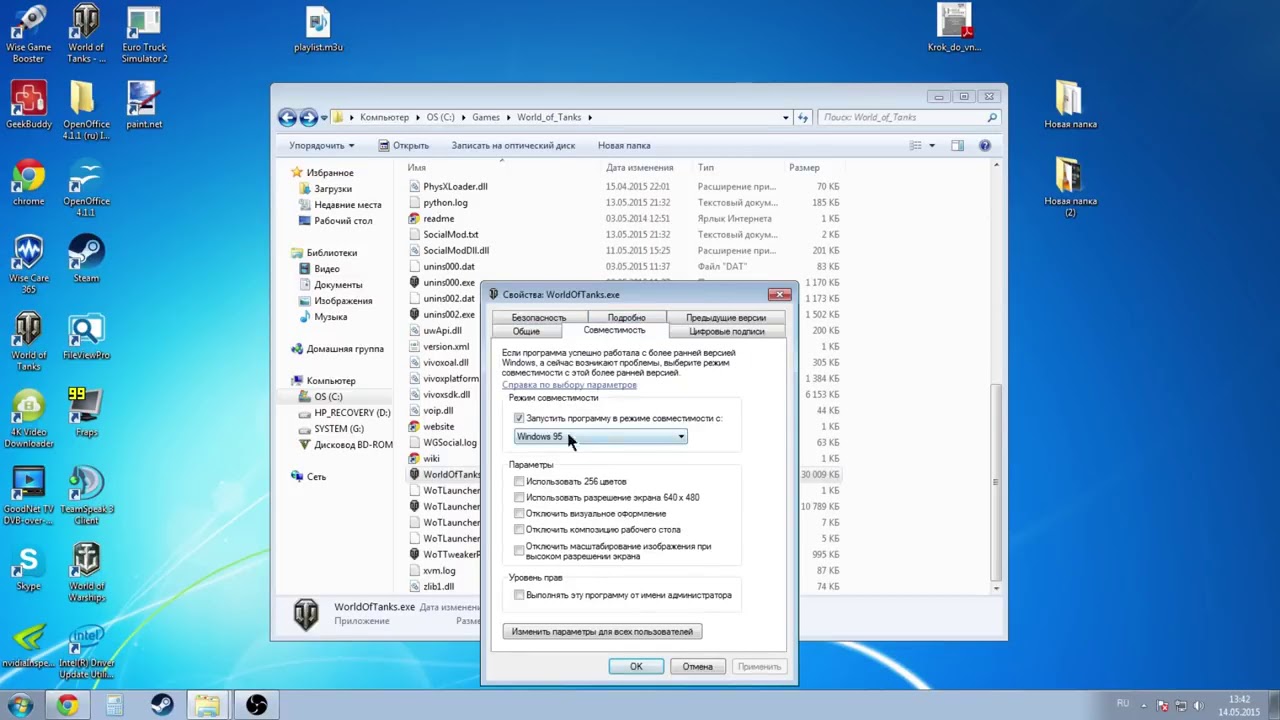Launch Skype from the desktop
Image resolution: width=1280 pixels, height=720 pixels.
coord(28,567)
